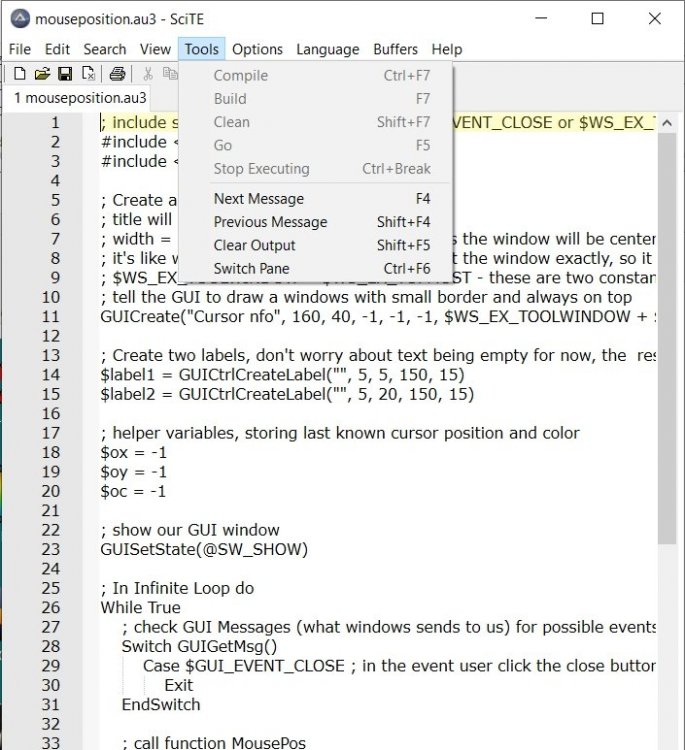Click the Save floppy disk icon
685x750 pixels.
pyautogui.click(x=65, y=74)
